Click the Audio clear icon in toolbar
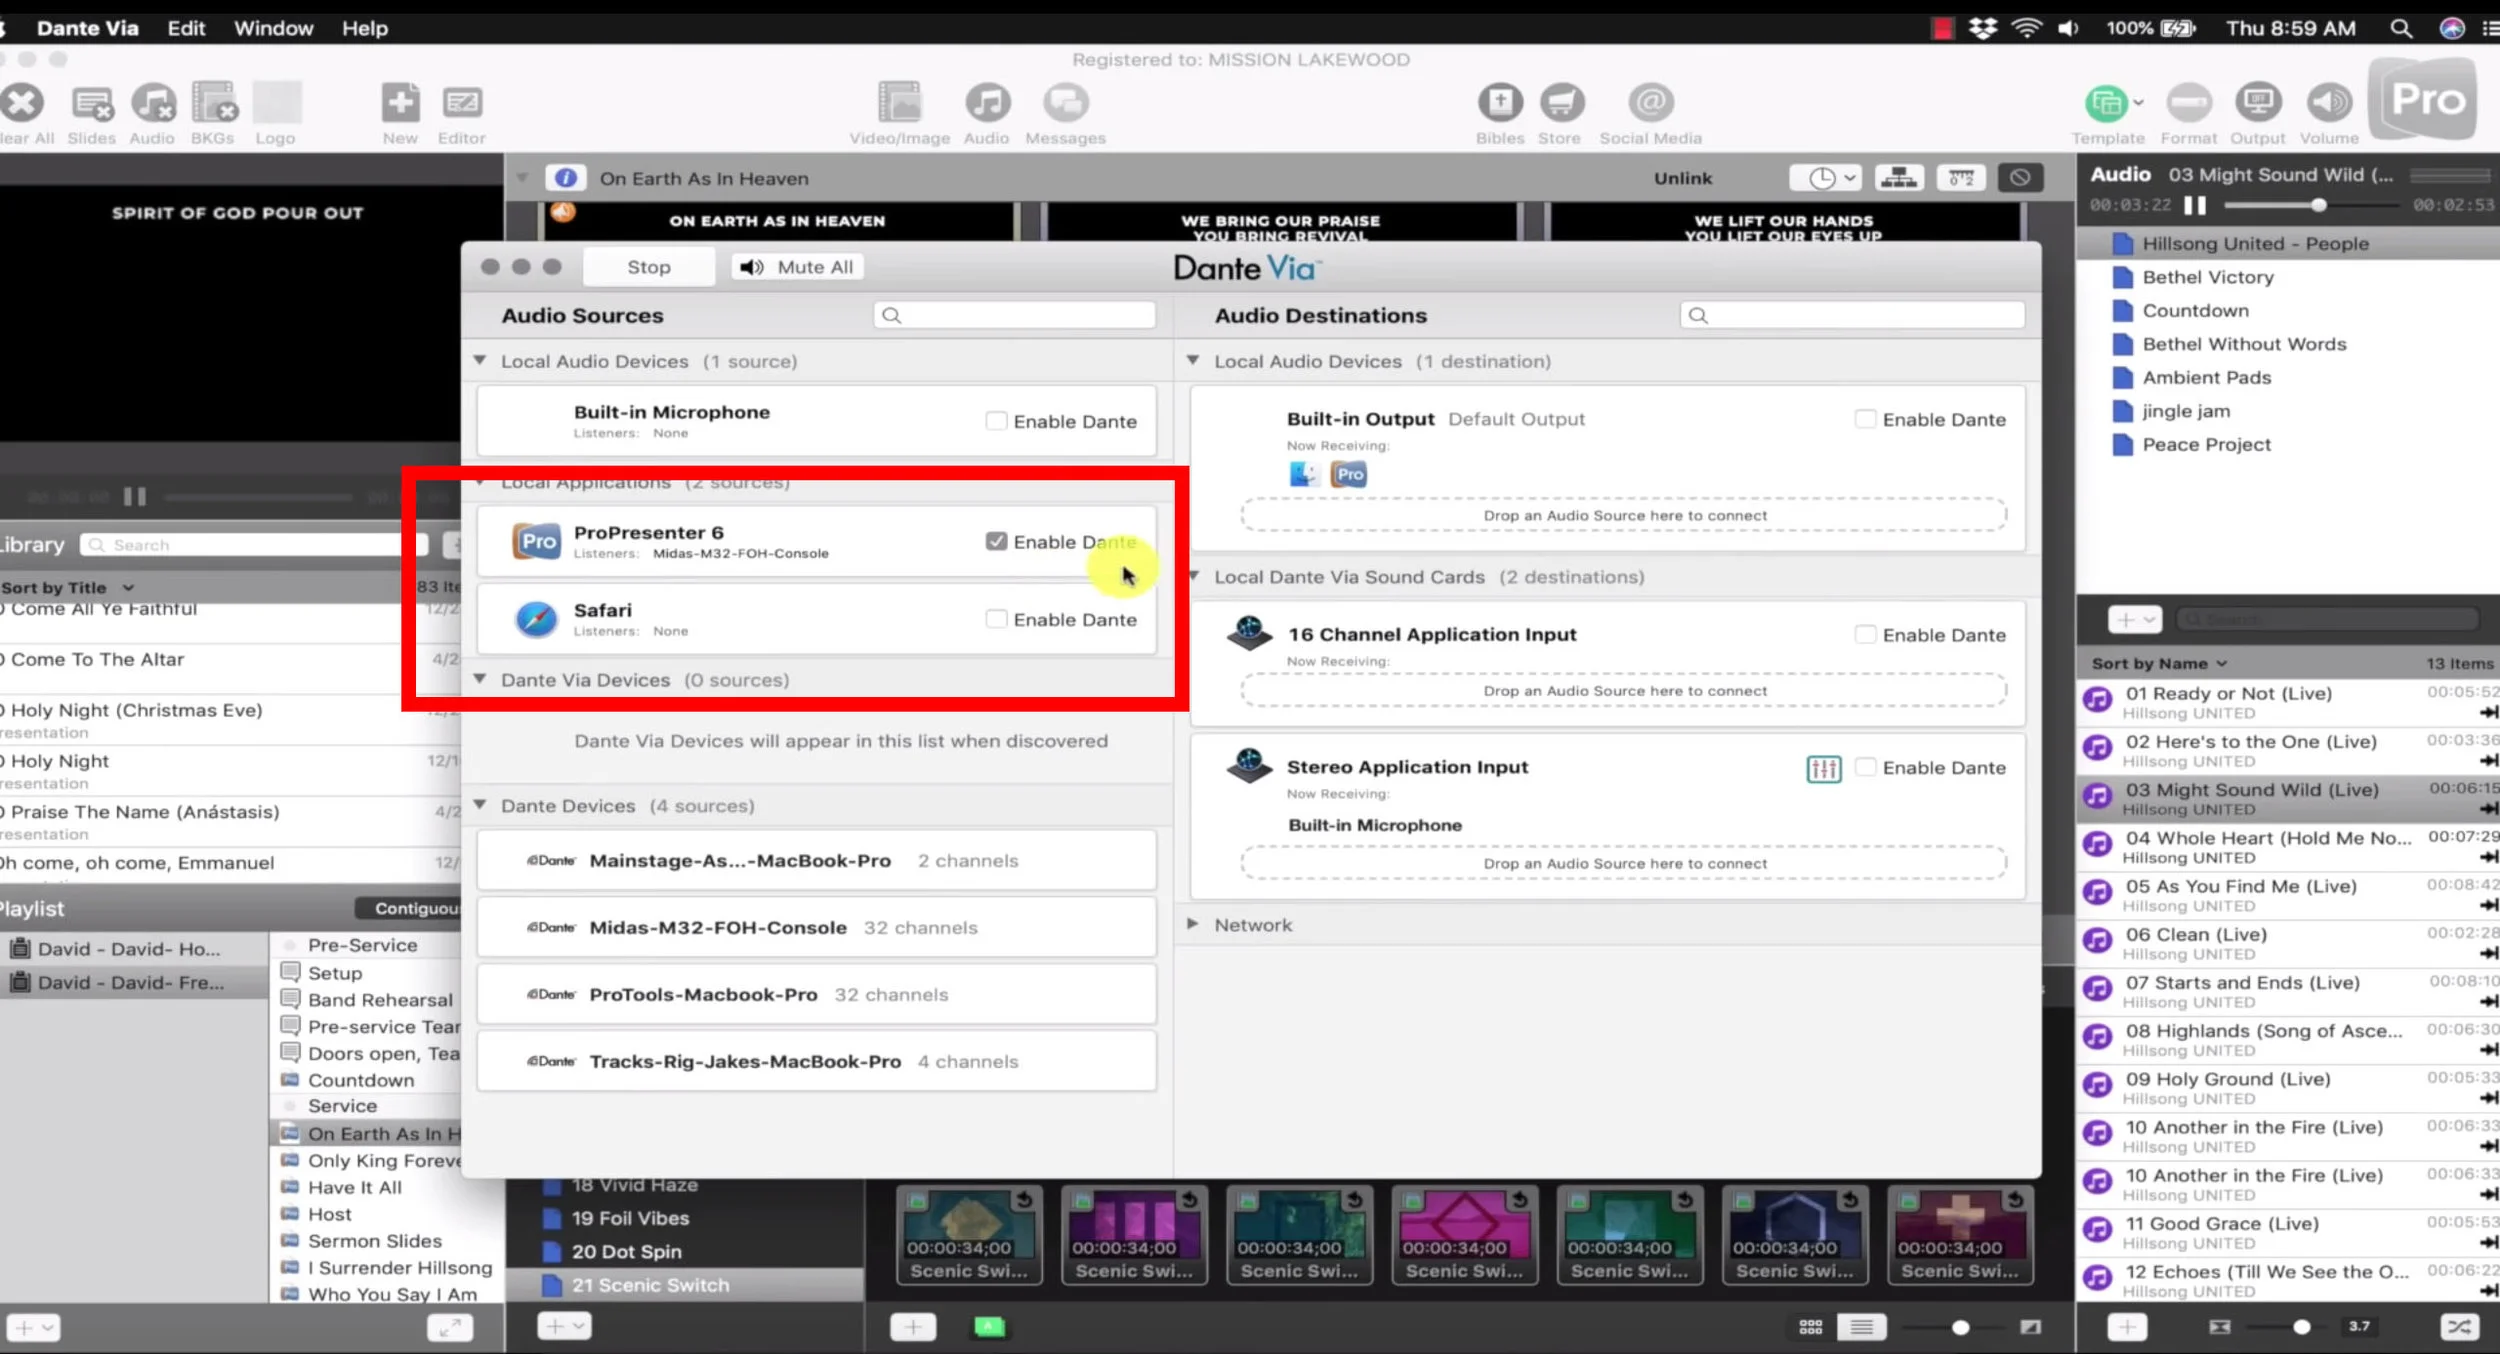Screen dimensions: 2500x1354 [x=153, y=103]
